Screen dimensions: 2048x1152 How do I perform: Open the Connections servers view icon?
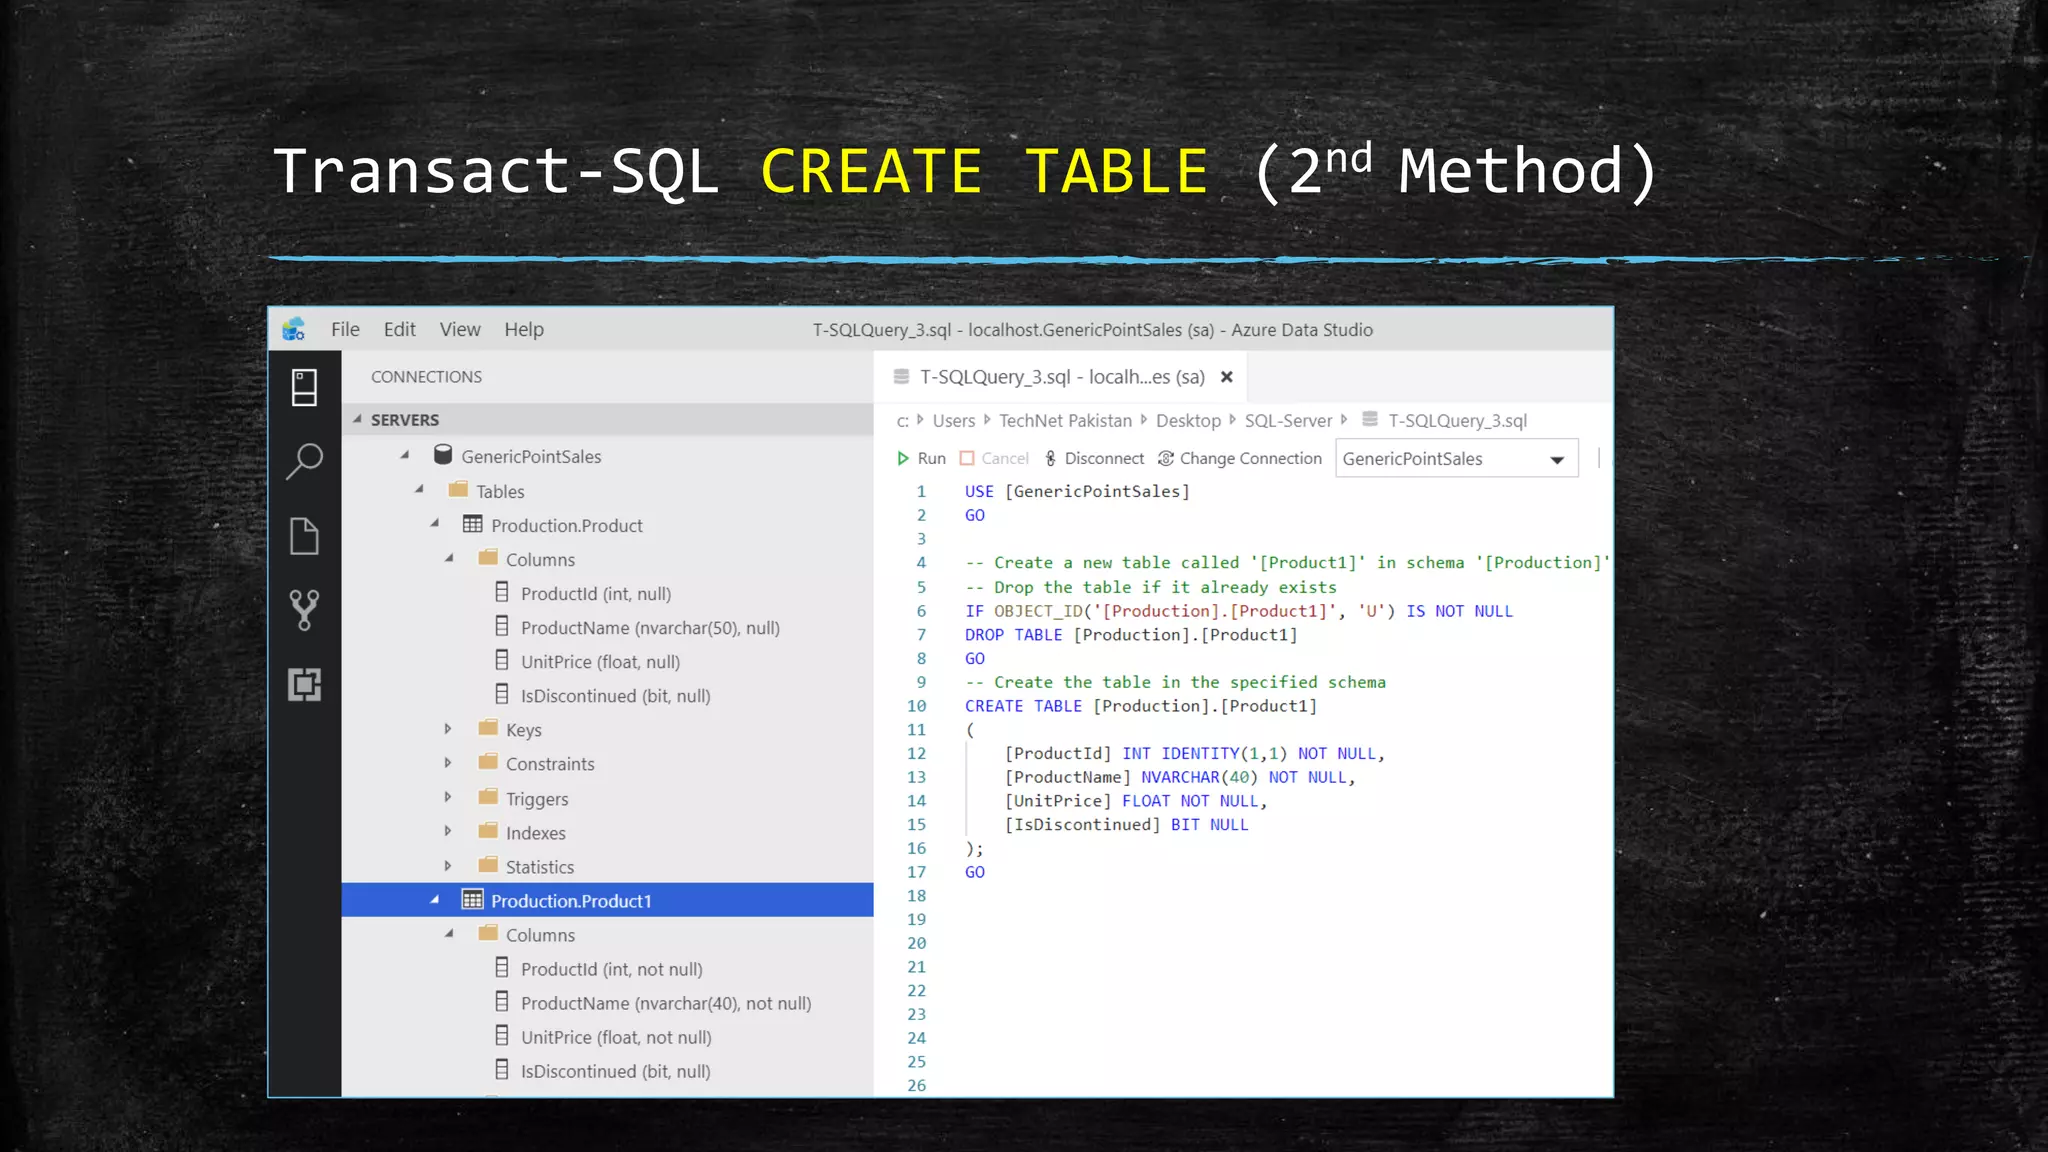click(x=304, y=388)
